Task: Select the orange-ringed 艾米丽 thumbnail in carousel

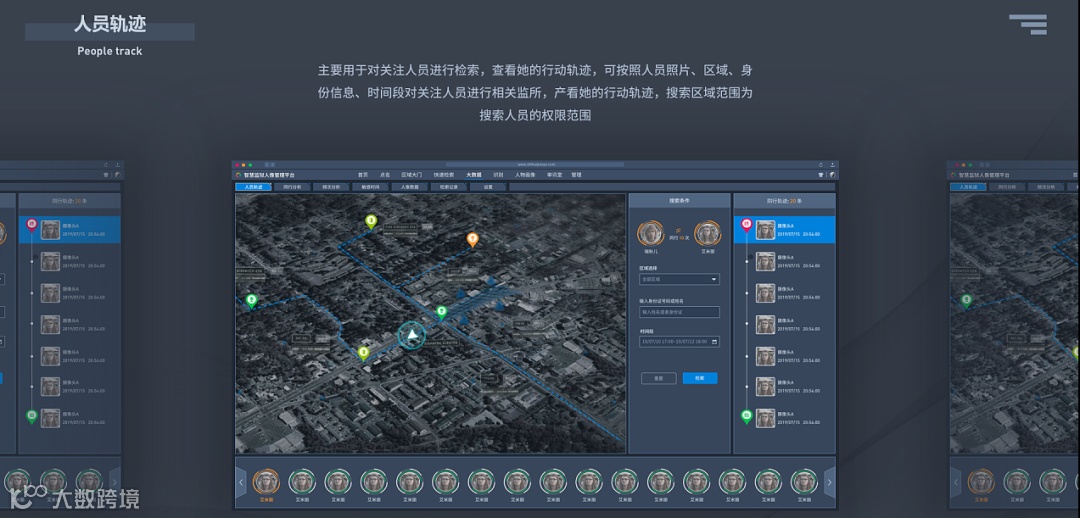Action: coord(266,482)
